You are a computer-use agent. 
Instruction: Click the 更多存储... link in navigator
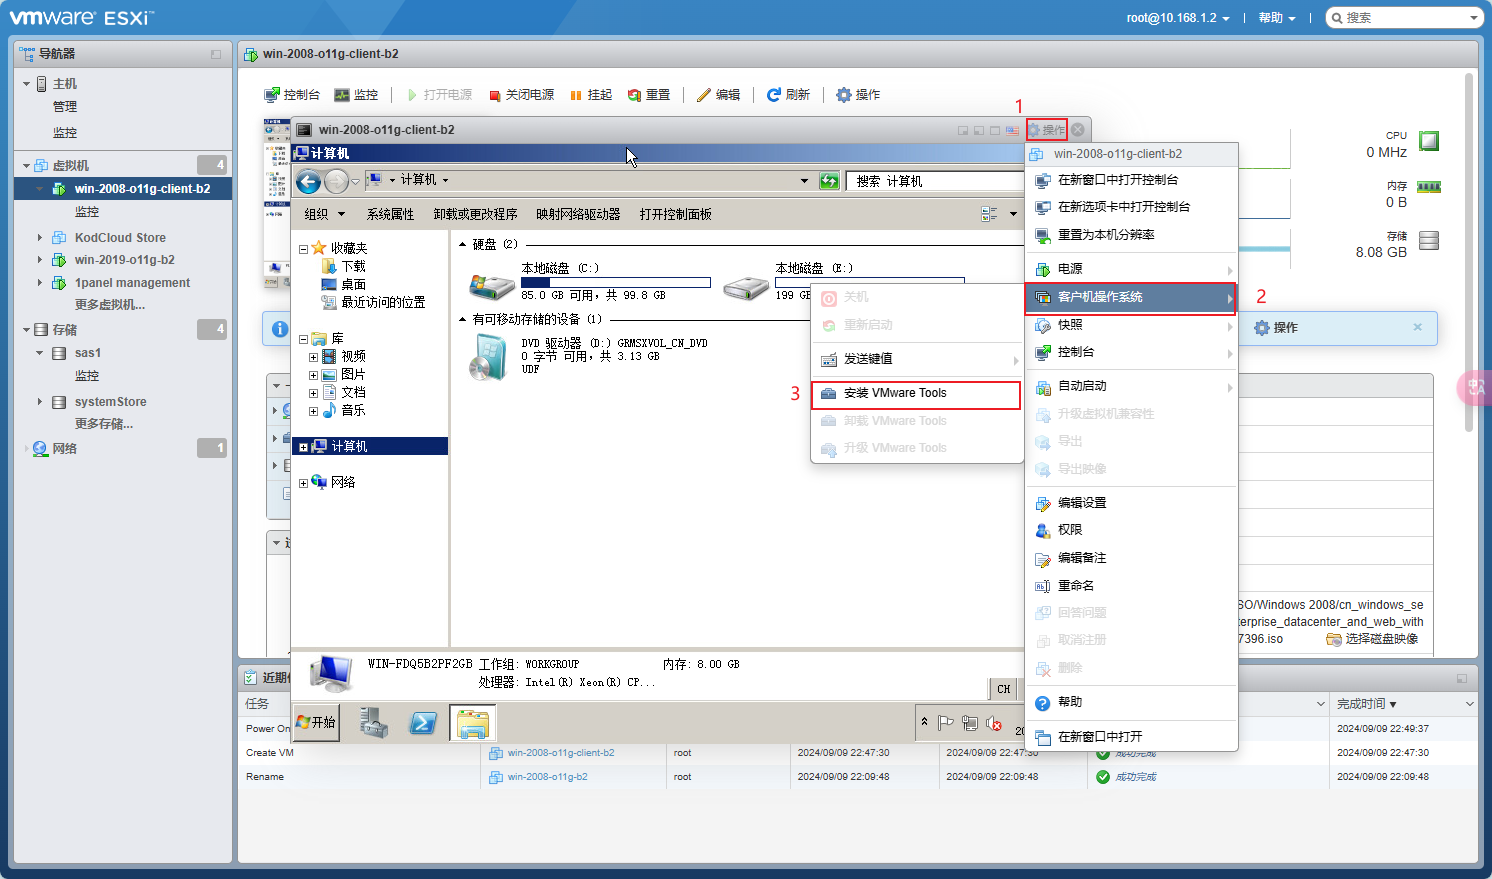pos(104,424)
